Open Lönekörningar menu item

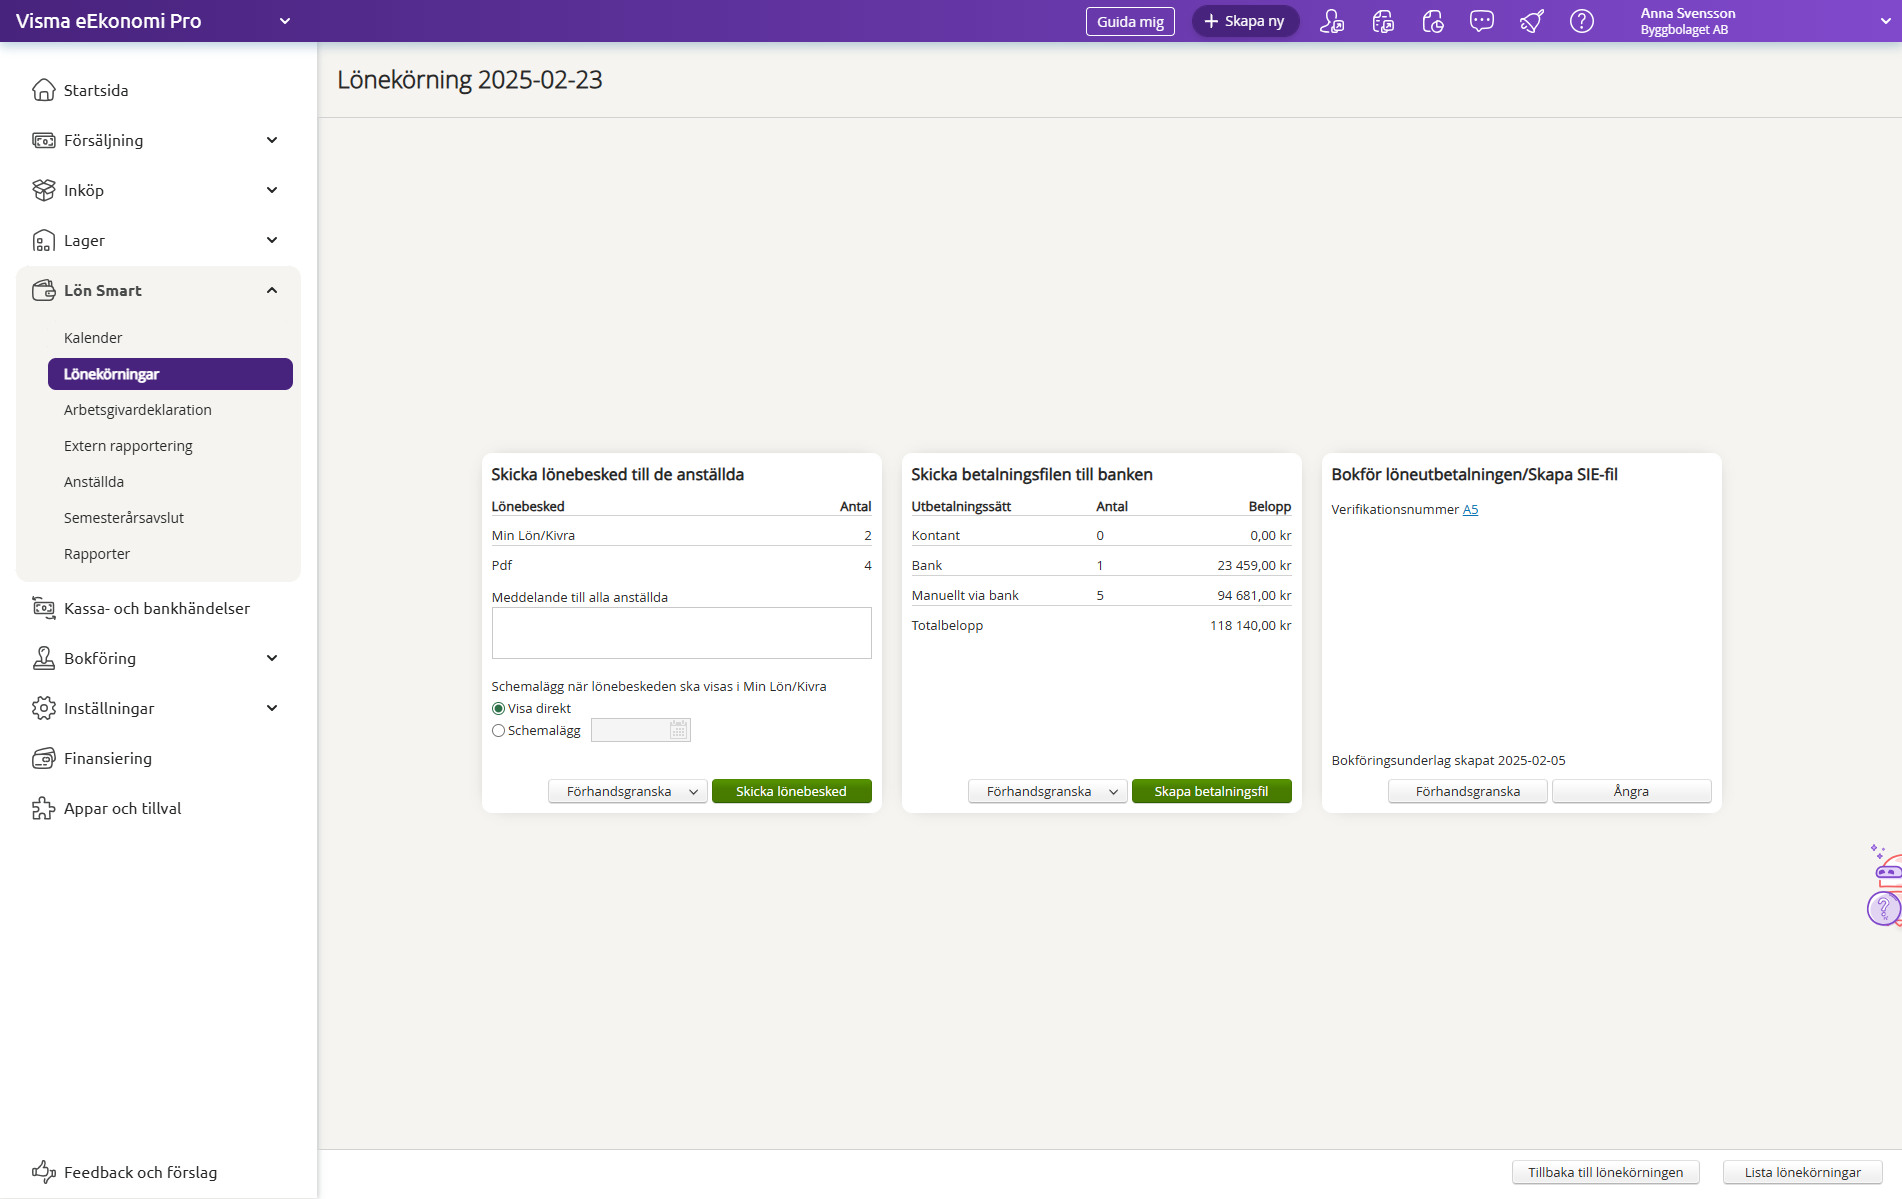170,374
